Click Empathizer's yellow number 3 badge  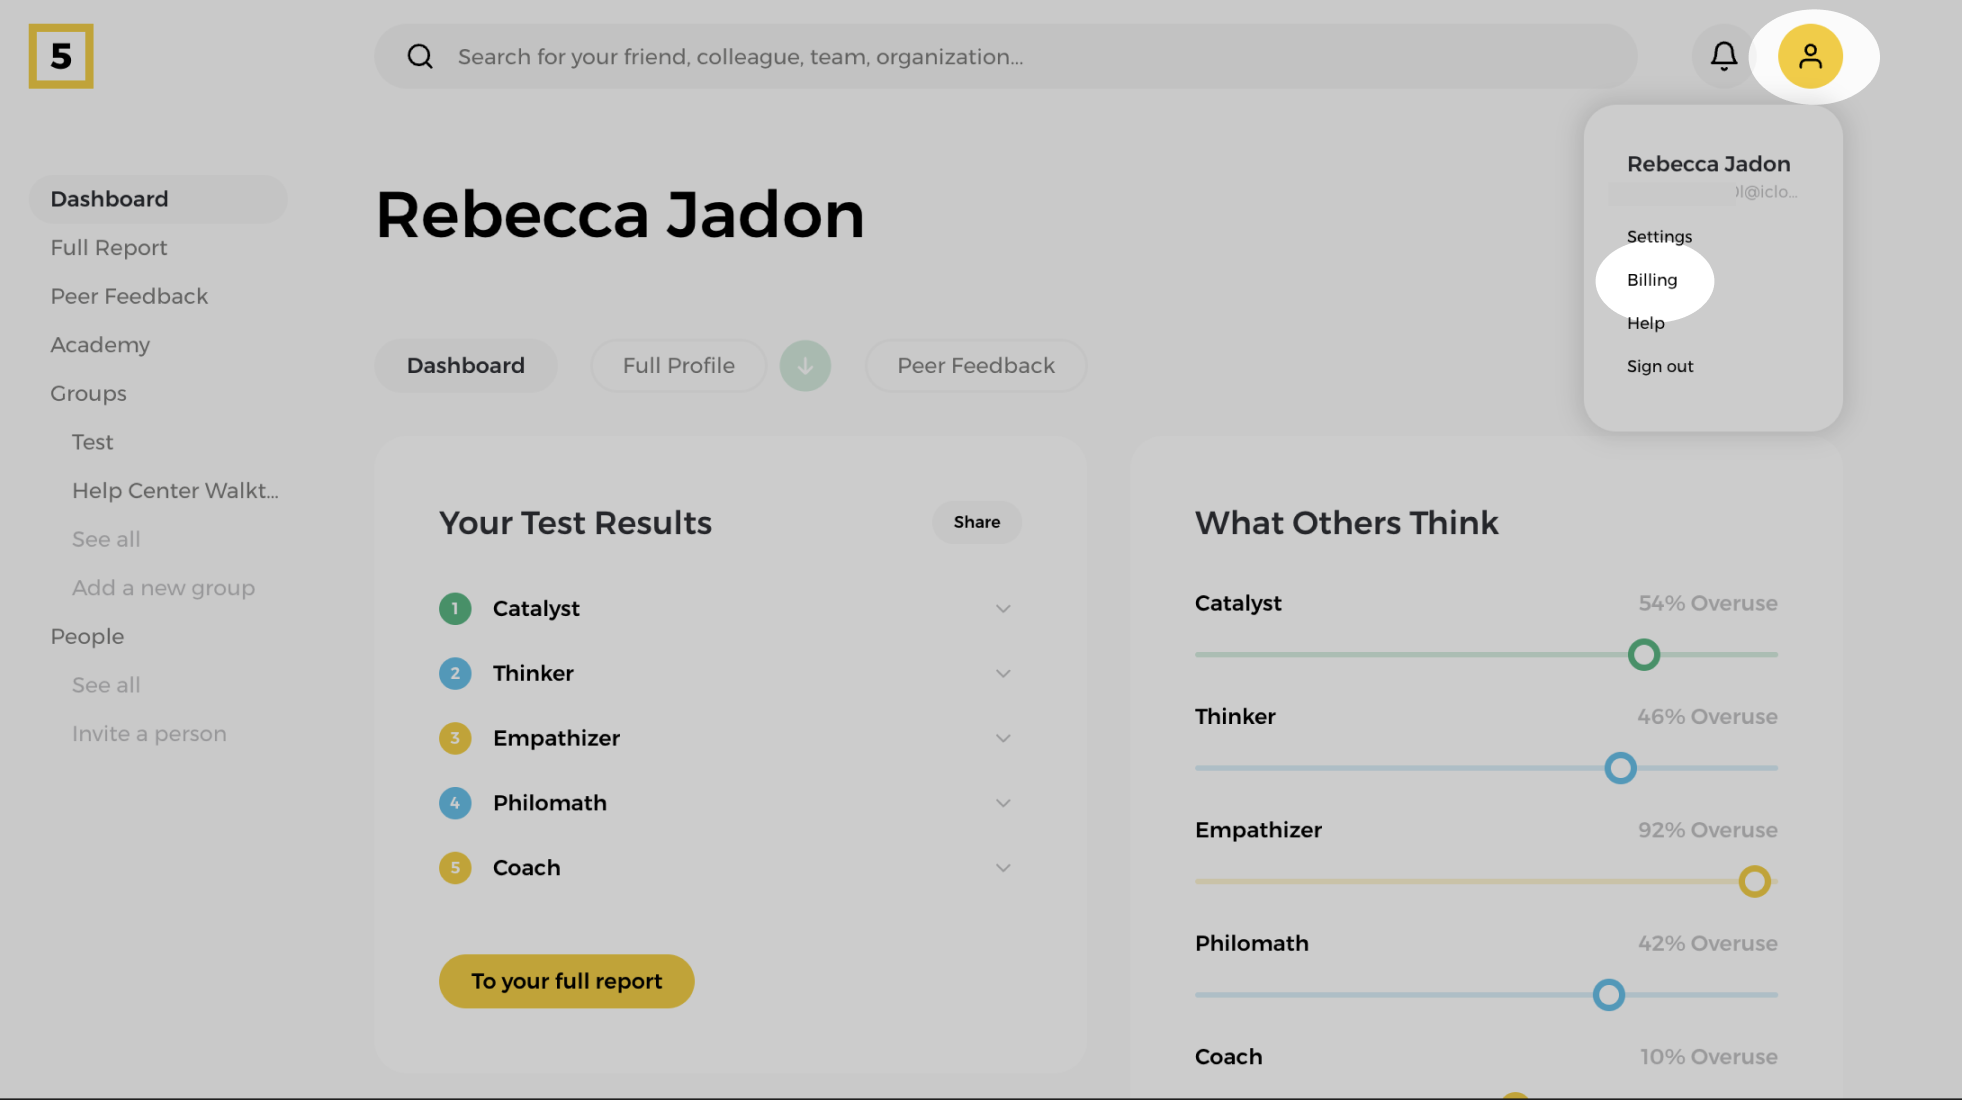pyautogui.click(x=455, y=738)
